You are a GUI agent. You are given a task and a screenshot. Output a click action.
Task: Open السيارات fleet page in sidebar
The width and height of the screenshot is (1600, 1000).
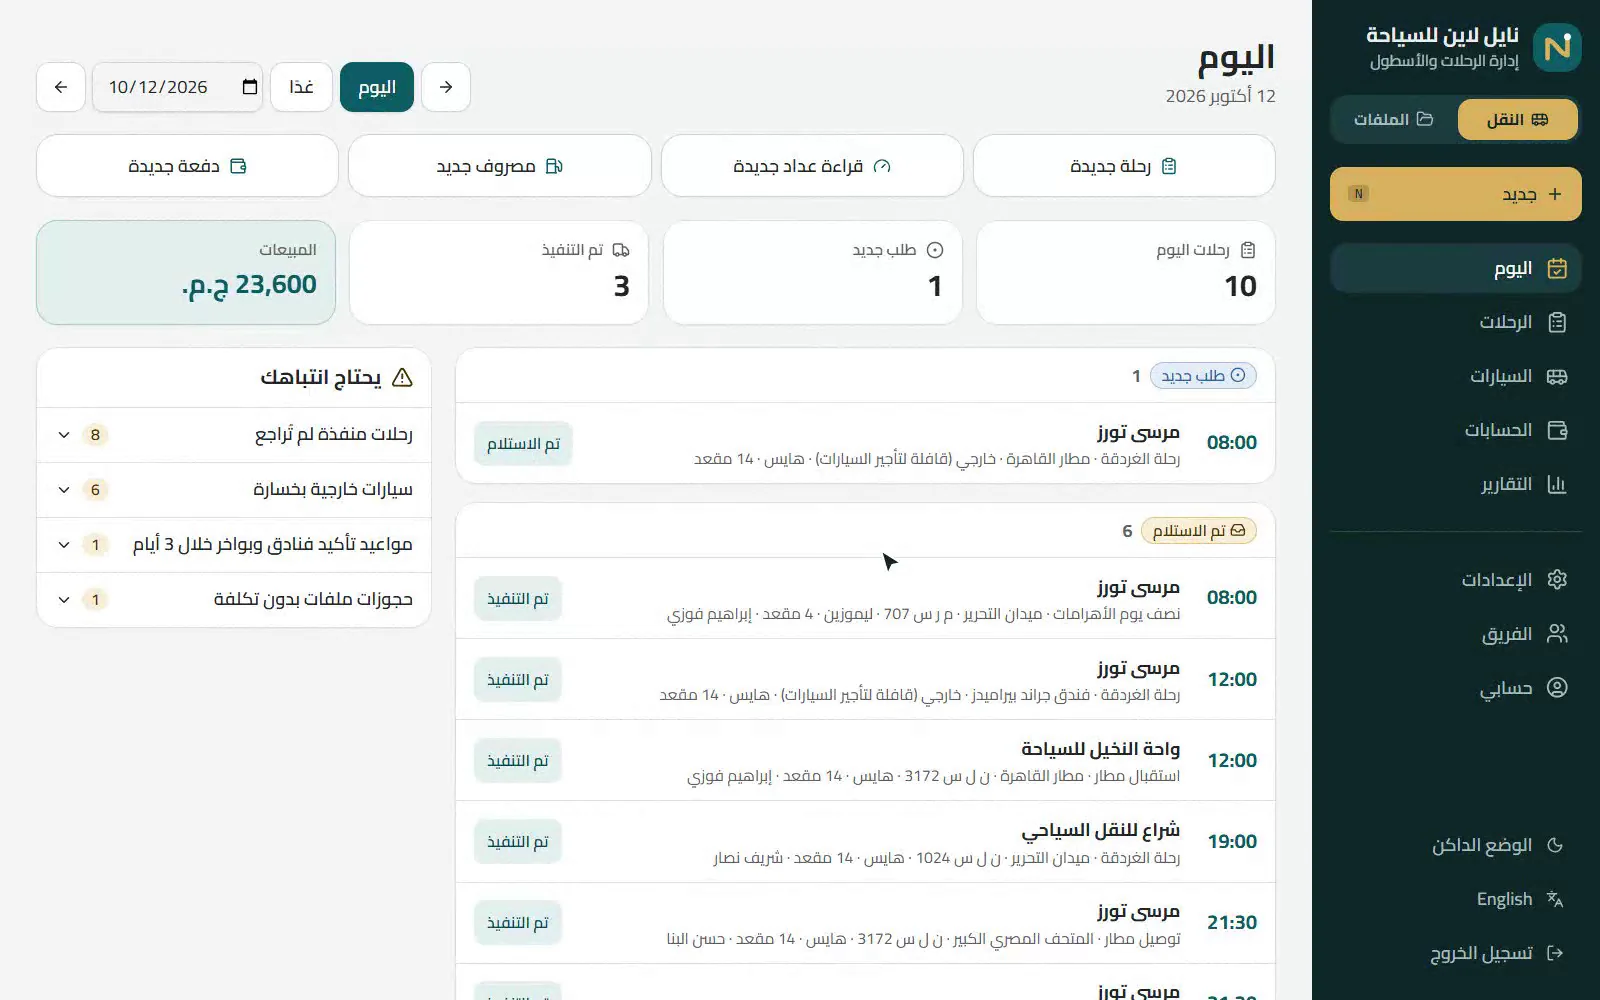1455,376
